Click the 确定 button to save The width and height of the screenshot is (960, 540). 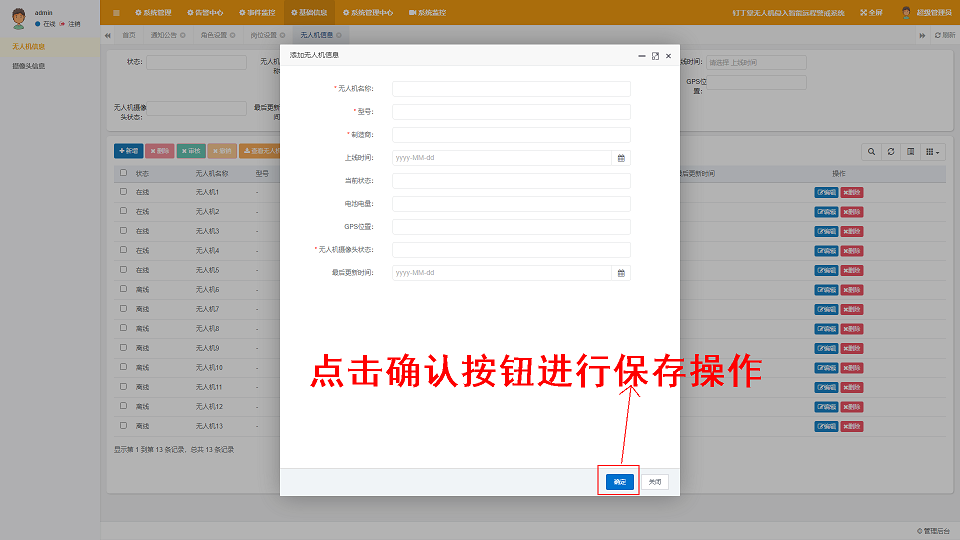click(x=620, y=482)
